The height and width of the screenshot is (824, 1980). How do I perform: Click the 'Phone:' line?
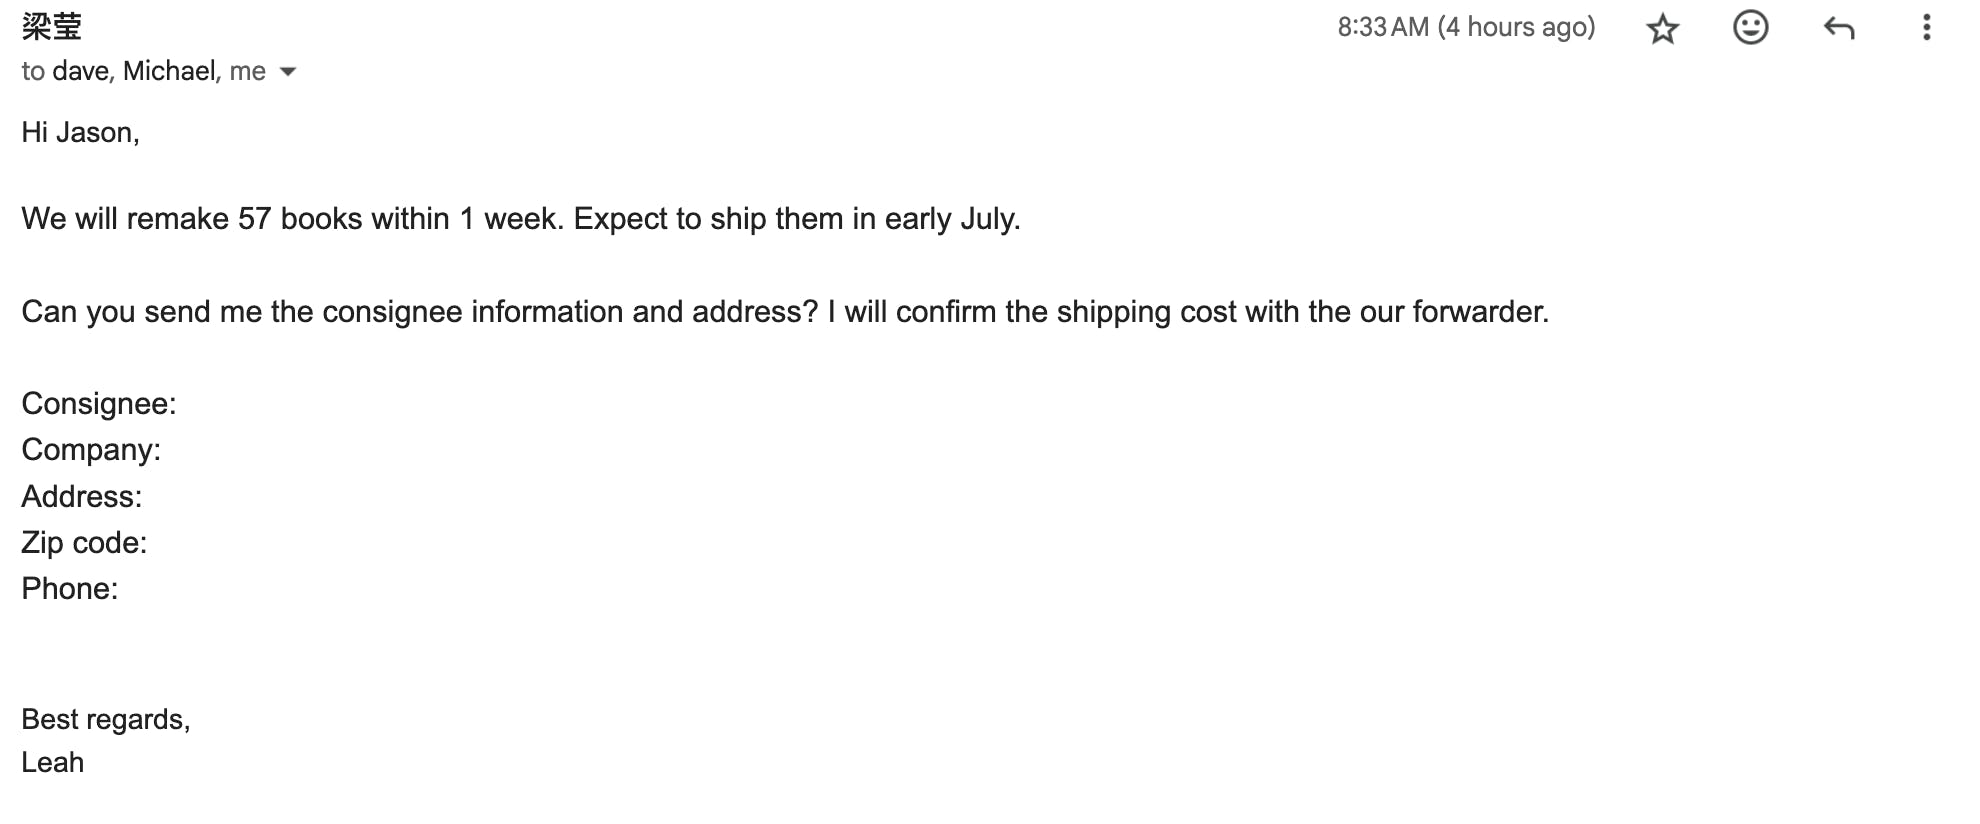click(x=70, y=589)
